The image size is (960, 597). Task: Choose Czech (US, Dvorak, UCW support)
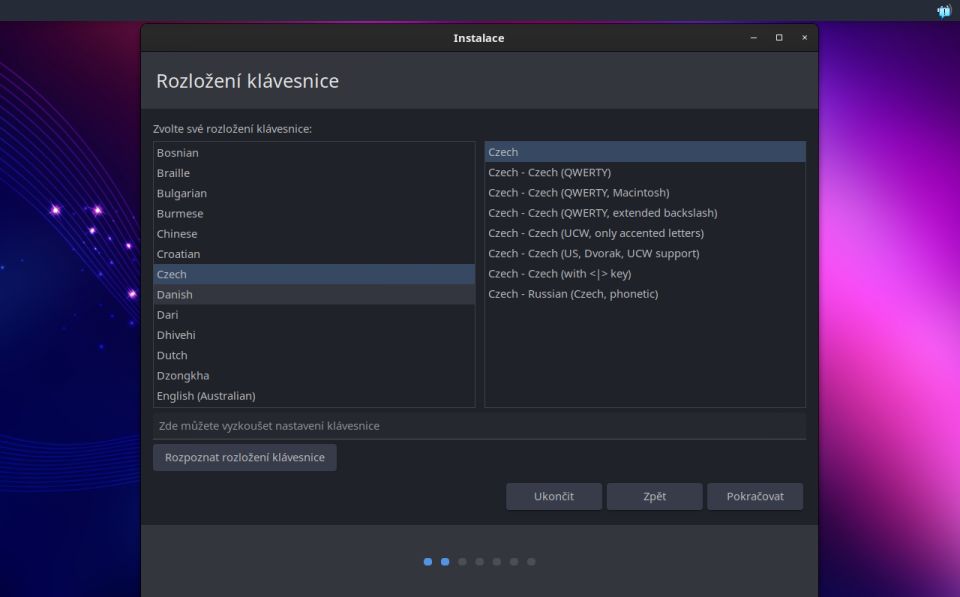point(645,253)
